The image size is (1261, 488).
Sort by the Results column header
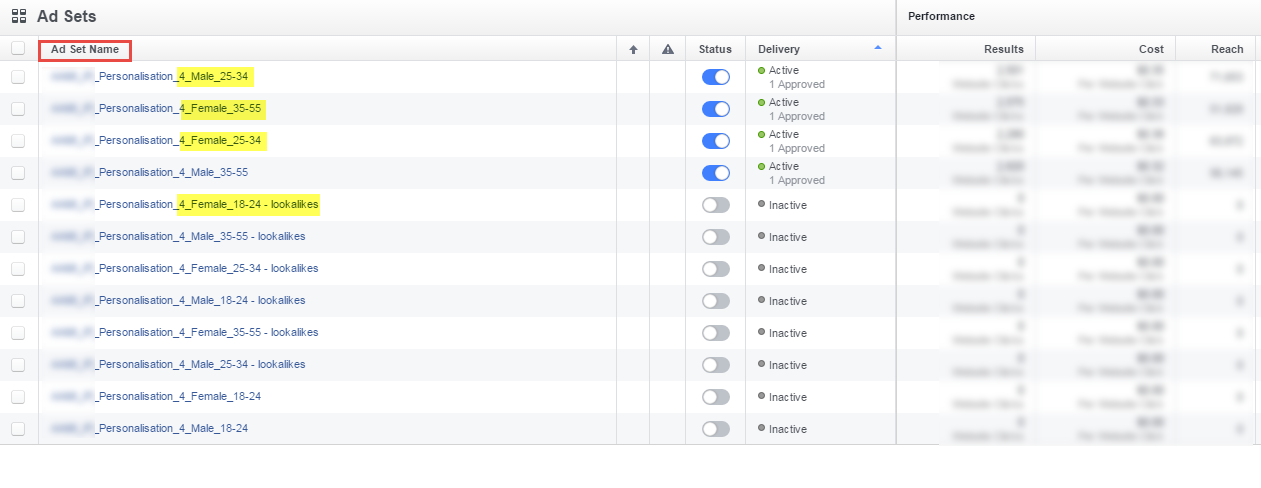(x=1003, y=49)
